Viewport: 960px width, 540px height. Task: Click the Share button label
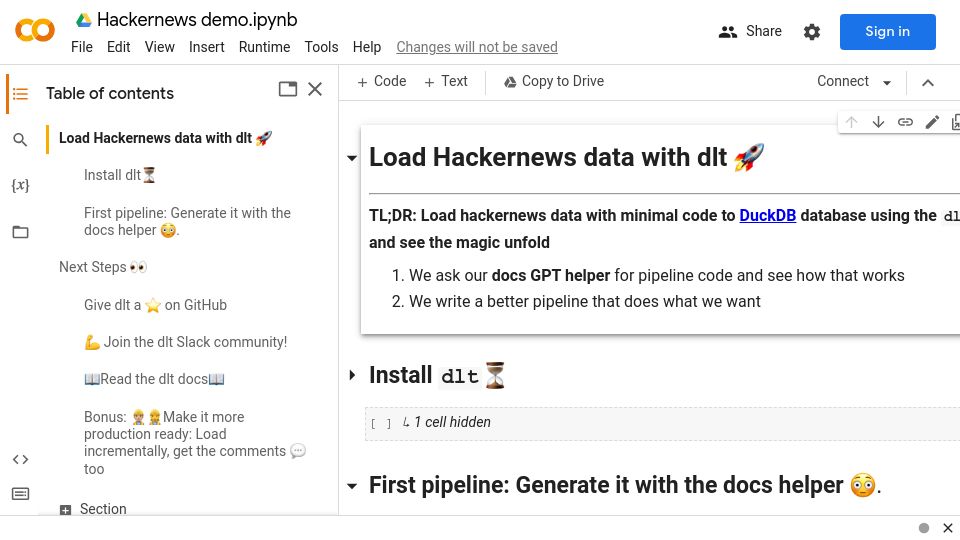pyautogui.click(x=763, y=31)
